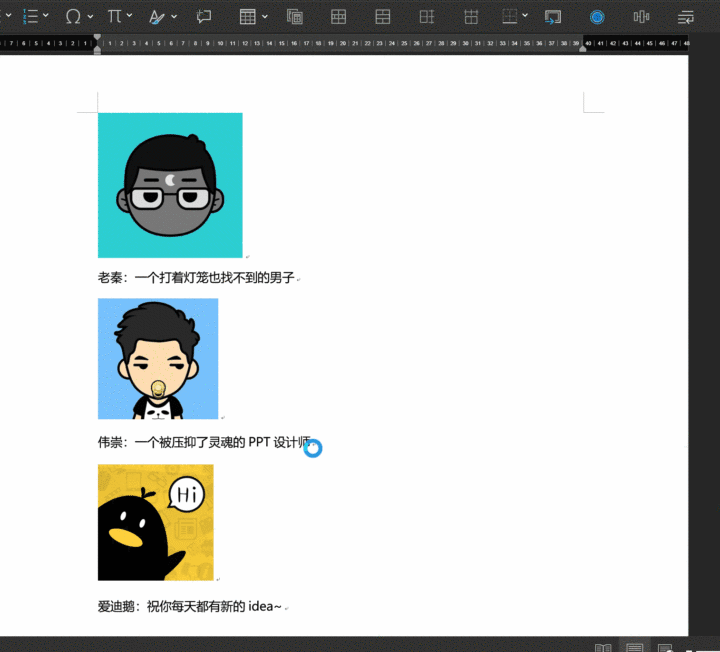
Task: Click the two-row split table icon
Action: [x=382, y=17]
